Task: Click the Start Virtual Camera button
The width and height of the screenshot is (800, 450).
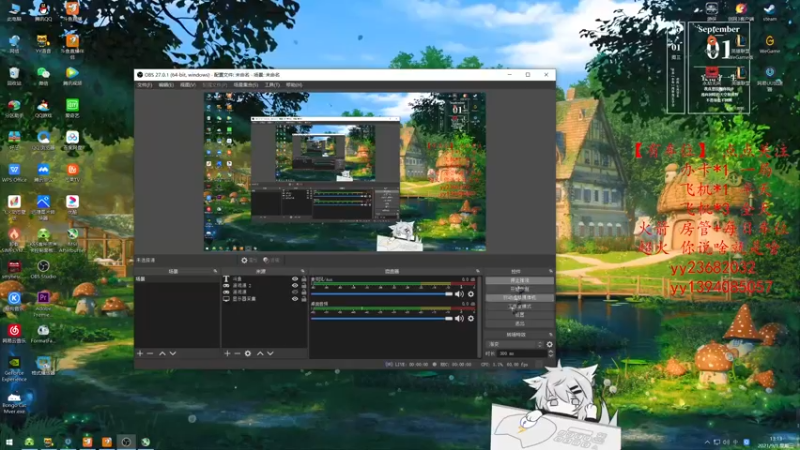Action: click(519, 297)
